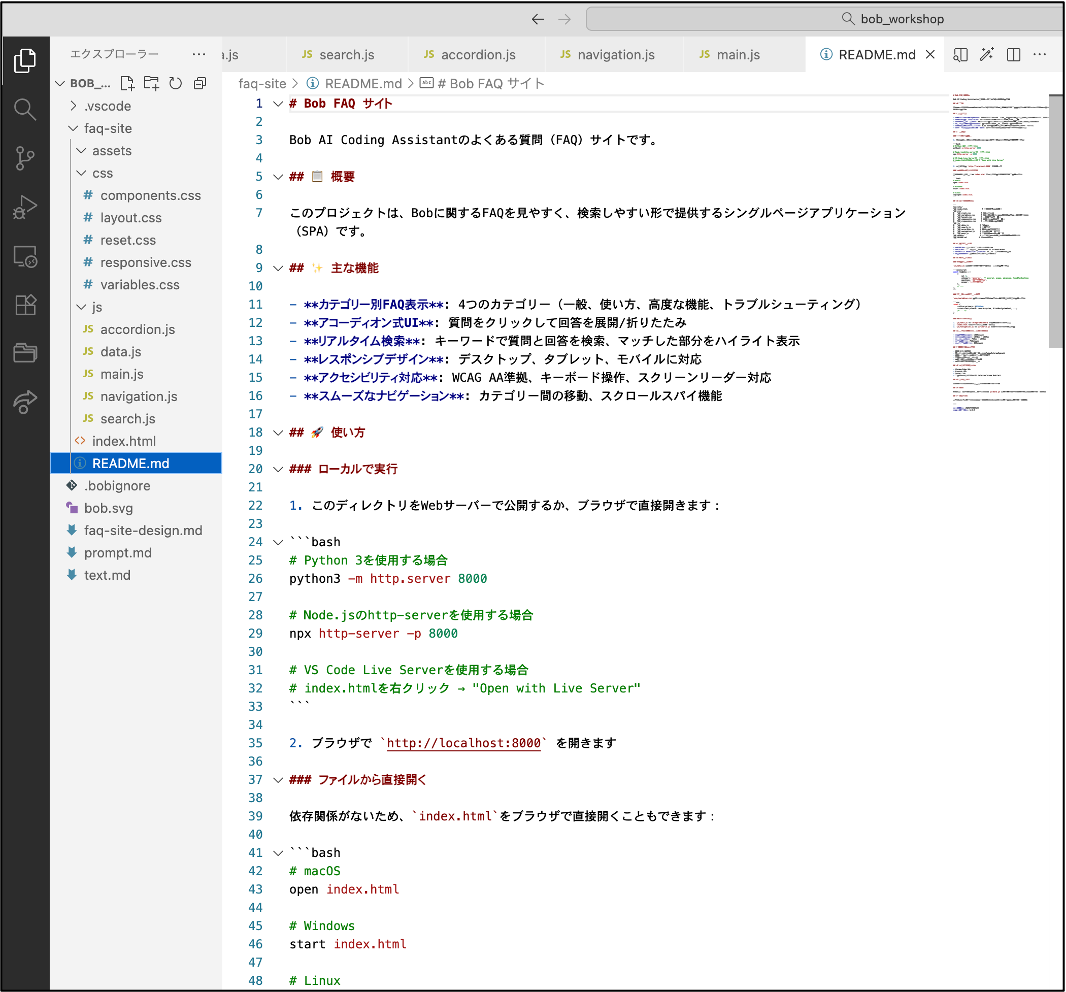The height and width of the screenshot is (992, 1066).
Task: Collapse the BOB_ workspace root section
Action: 60,83
